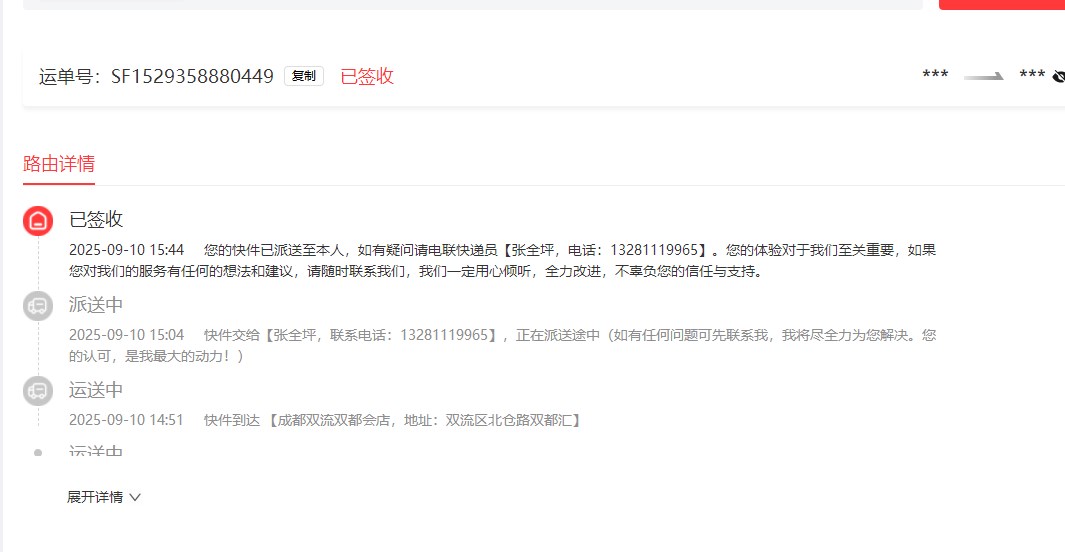Click the red button at top right
Screen dimensions: 1065x552
1001,4
